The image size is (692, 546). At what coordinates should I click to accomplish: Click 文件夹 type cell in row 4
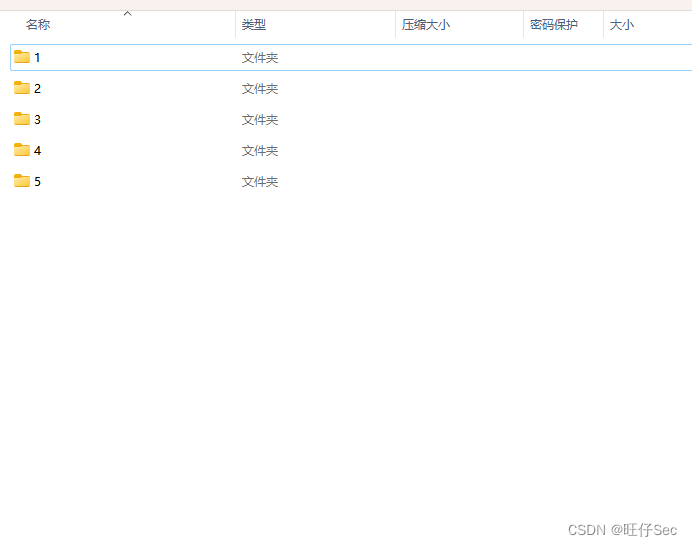[260, 151]
